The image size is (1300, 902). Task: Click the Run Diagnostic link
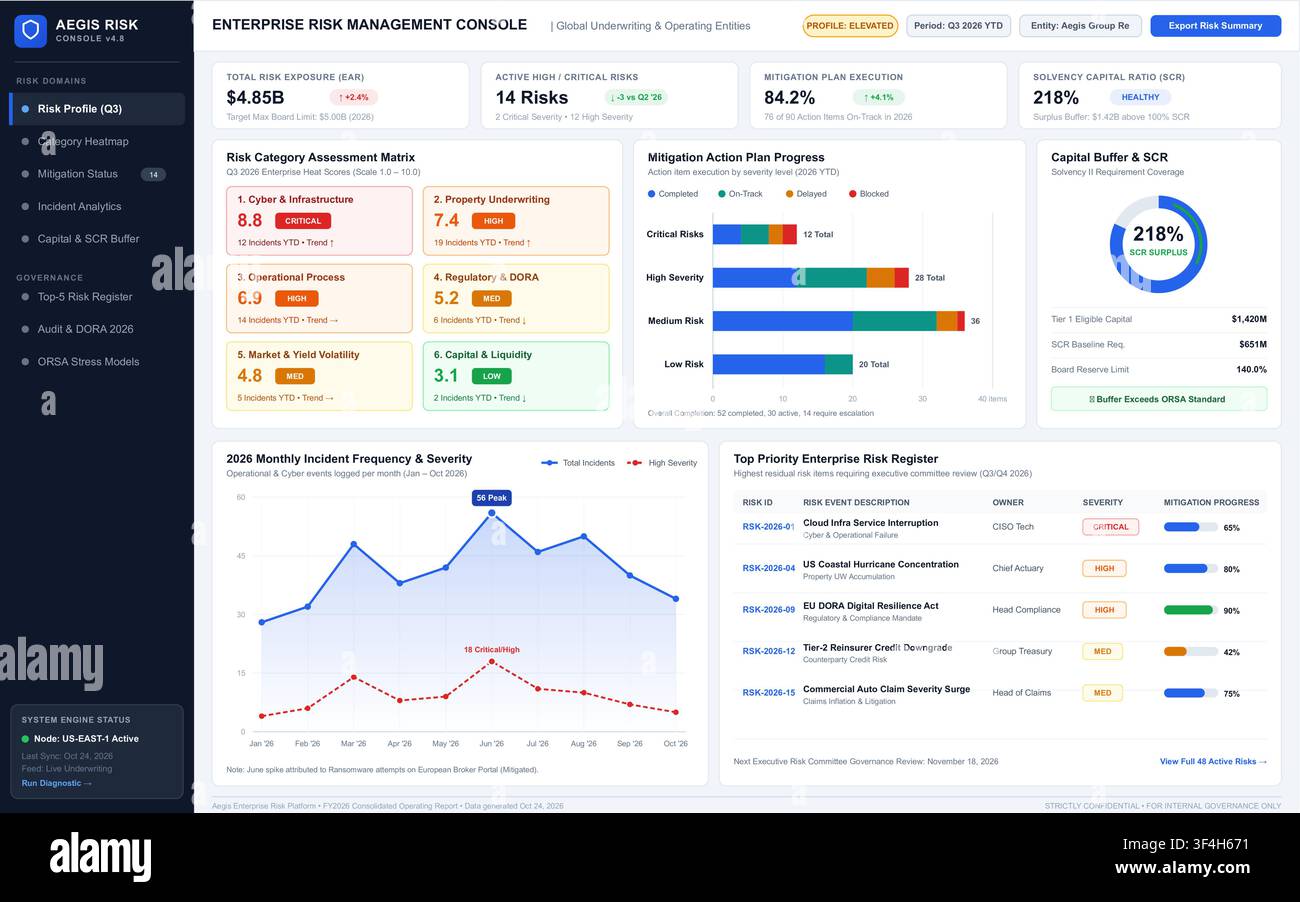[x=56, y=783]
